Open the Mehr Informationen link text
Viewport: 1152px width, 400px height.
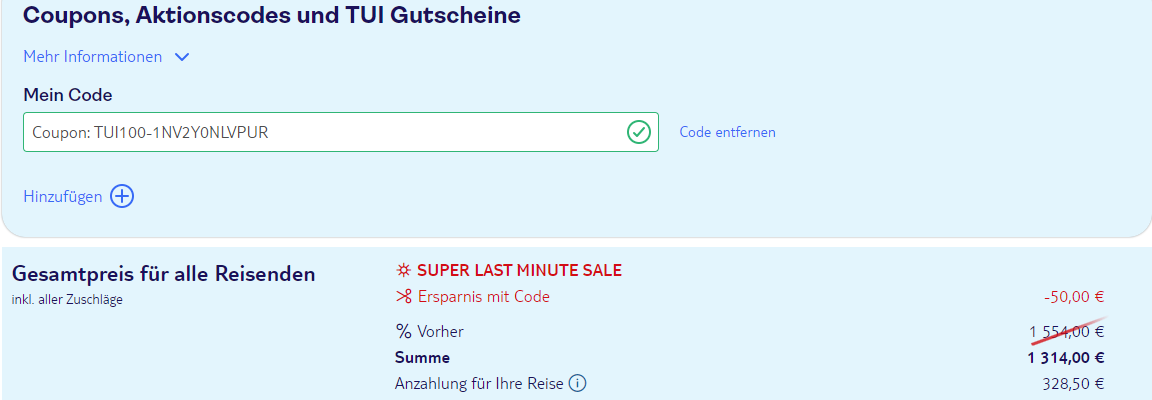[x=93, y=57]
